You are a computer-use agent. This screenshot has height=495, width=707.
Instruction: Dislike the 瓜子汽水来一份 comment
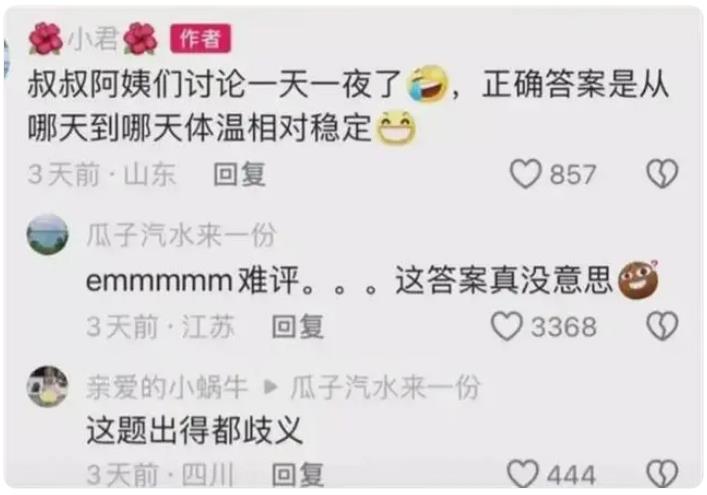pos(662,326)
